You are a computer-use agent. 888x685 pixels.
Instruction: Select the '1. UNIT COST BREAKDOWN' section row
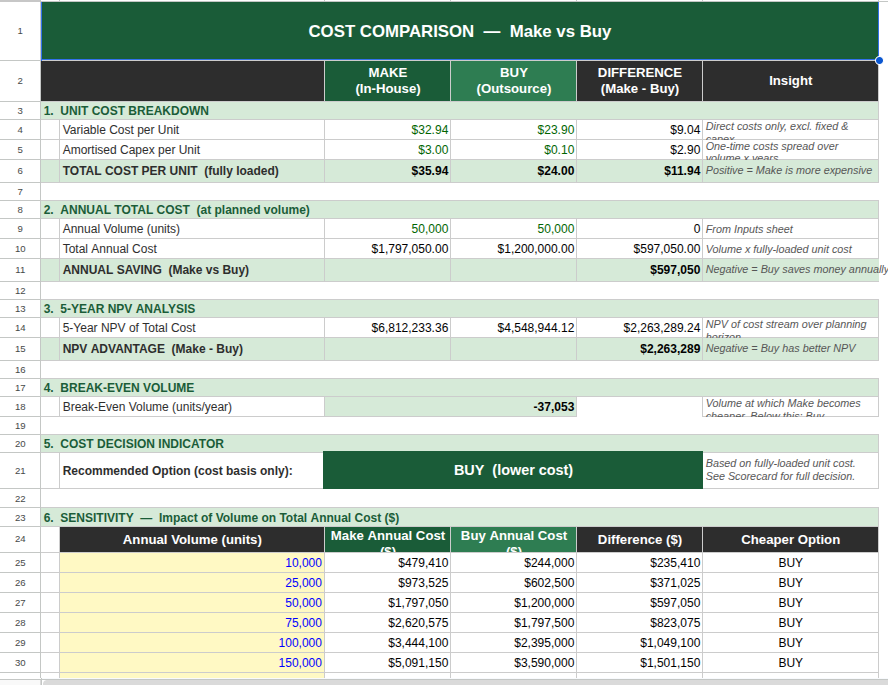(459, 110)
